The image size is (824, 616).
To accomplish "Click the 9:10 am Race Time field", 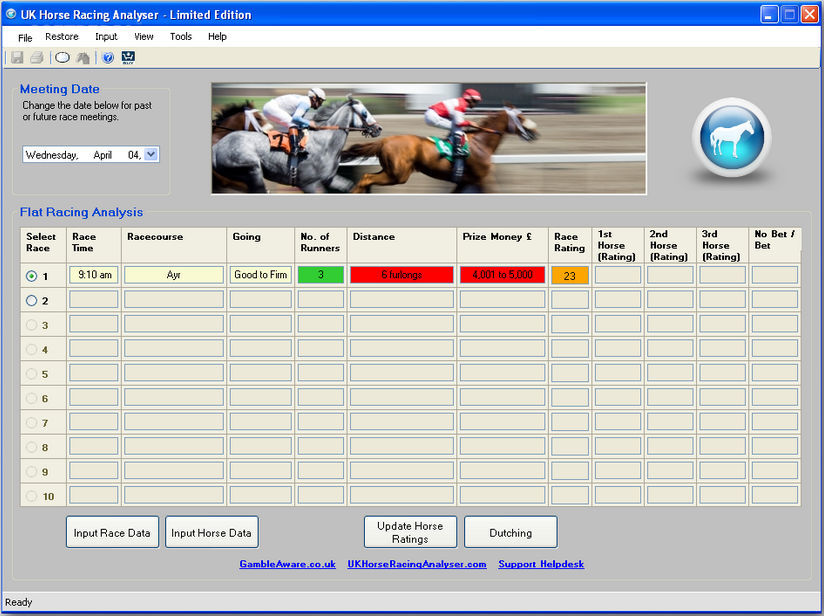I will click(93, 275).
